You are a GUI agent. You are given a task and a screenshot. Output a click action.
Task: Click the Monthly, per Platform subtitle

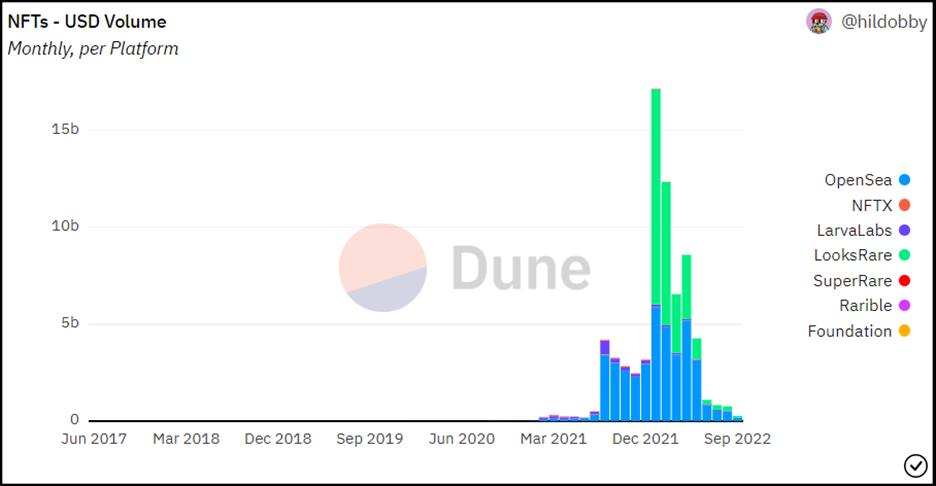93,48
